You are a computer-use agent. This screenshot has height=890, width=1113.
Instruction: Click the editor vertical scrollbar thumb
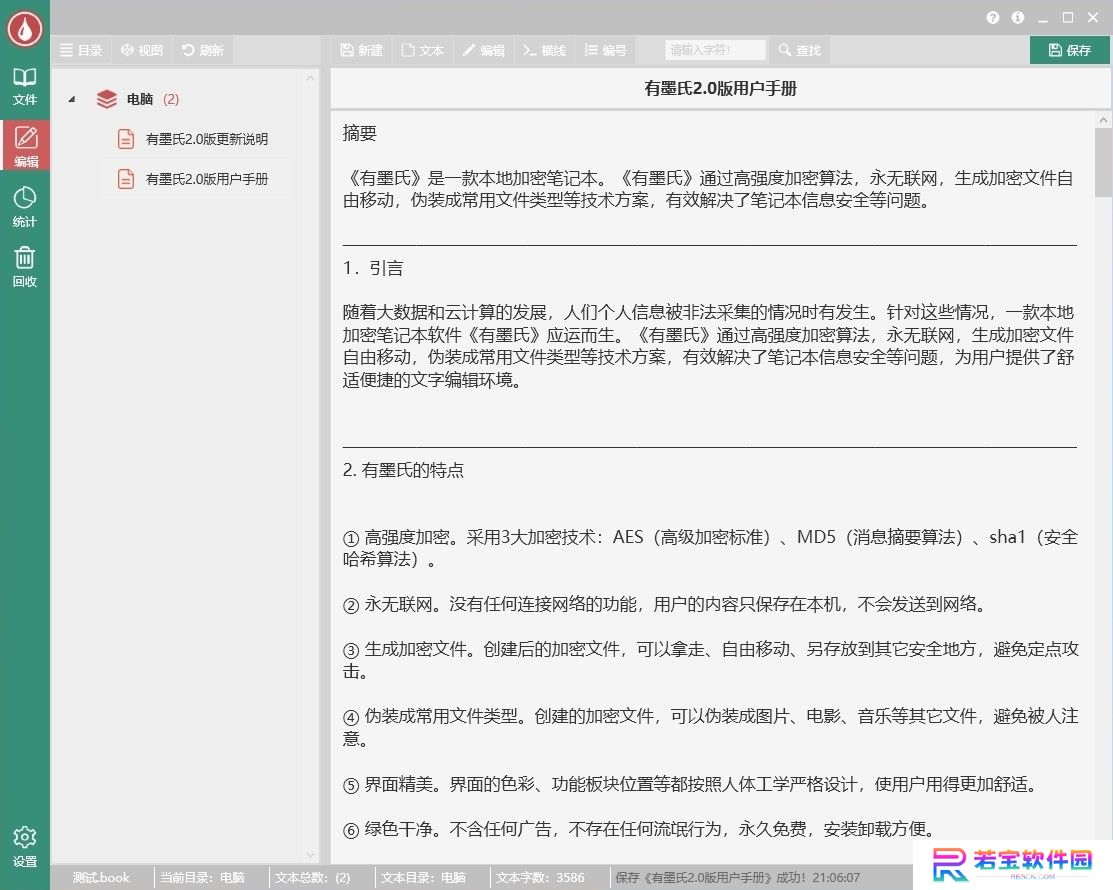(1103, 164)
